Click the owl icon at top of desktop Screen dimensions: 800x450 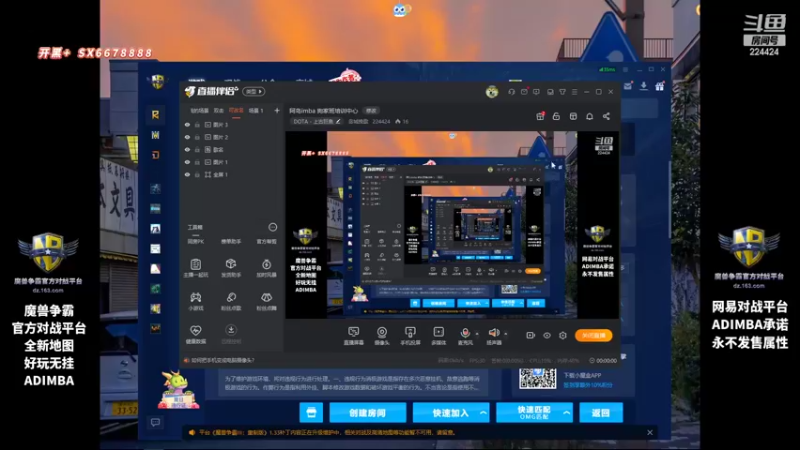click(401, 10)
